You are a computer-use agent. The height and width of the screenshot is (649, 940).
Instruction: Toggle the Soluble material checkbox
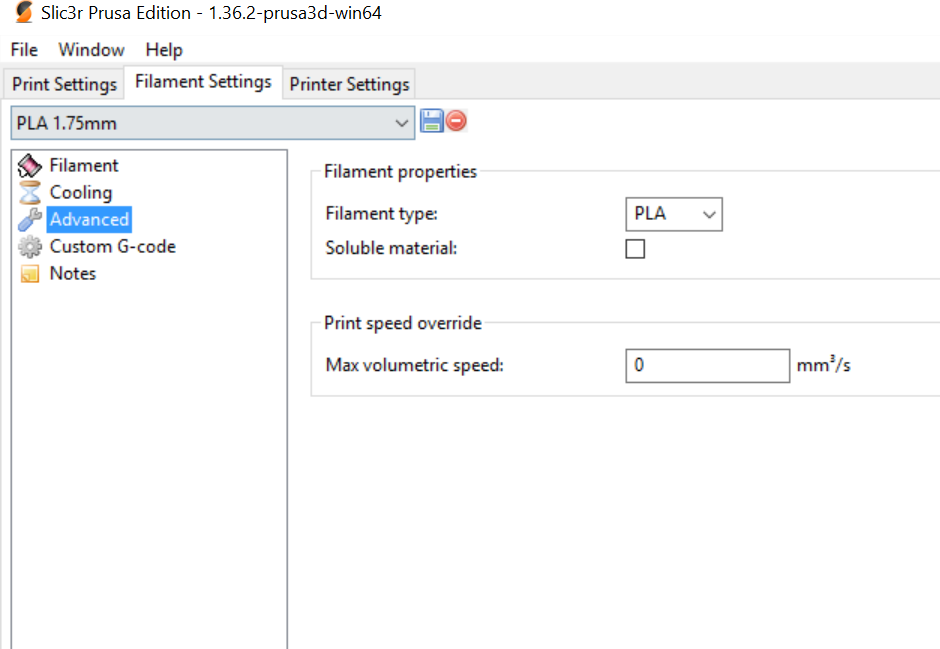635,249
